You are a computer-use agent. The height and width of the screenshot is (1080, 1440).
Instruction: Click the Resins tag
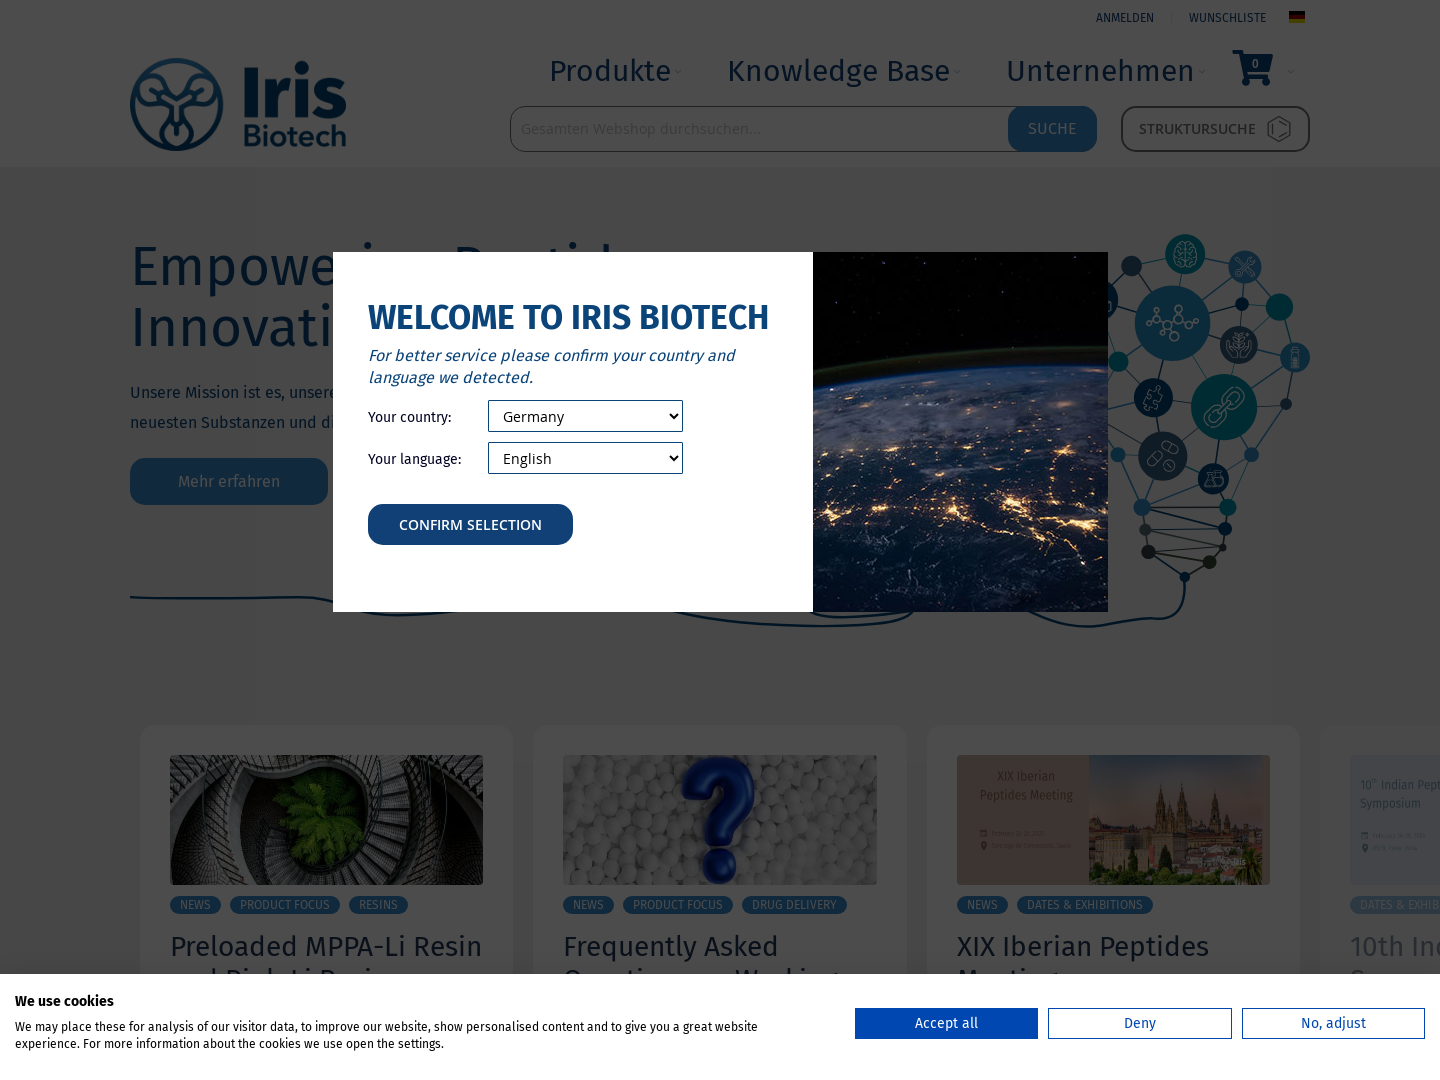(378, 905)
